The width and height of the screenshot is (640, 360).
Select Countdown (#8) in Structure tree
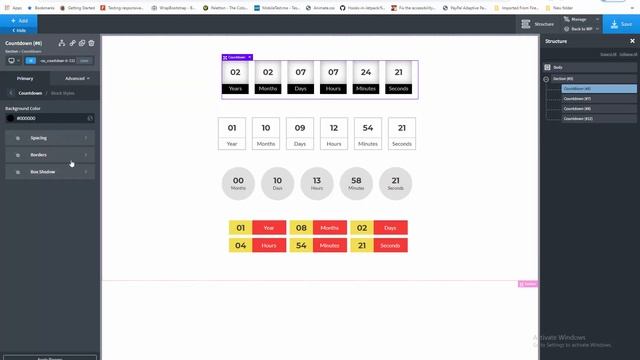[599, 109]
